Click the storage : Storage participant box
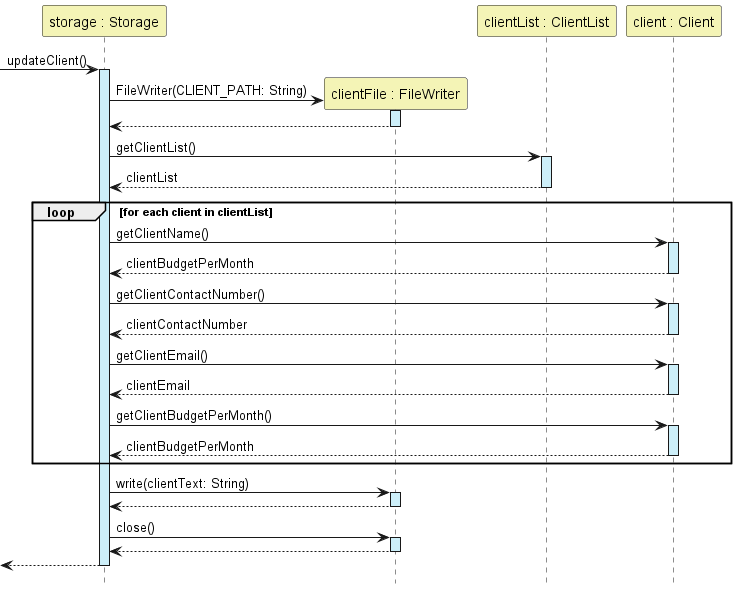This screenshot has height=589, width=736. pos(104,21)
